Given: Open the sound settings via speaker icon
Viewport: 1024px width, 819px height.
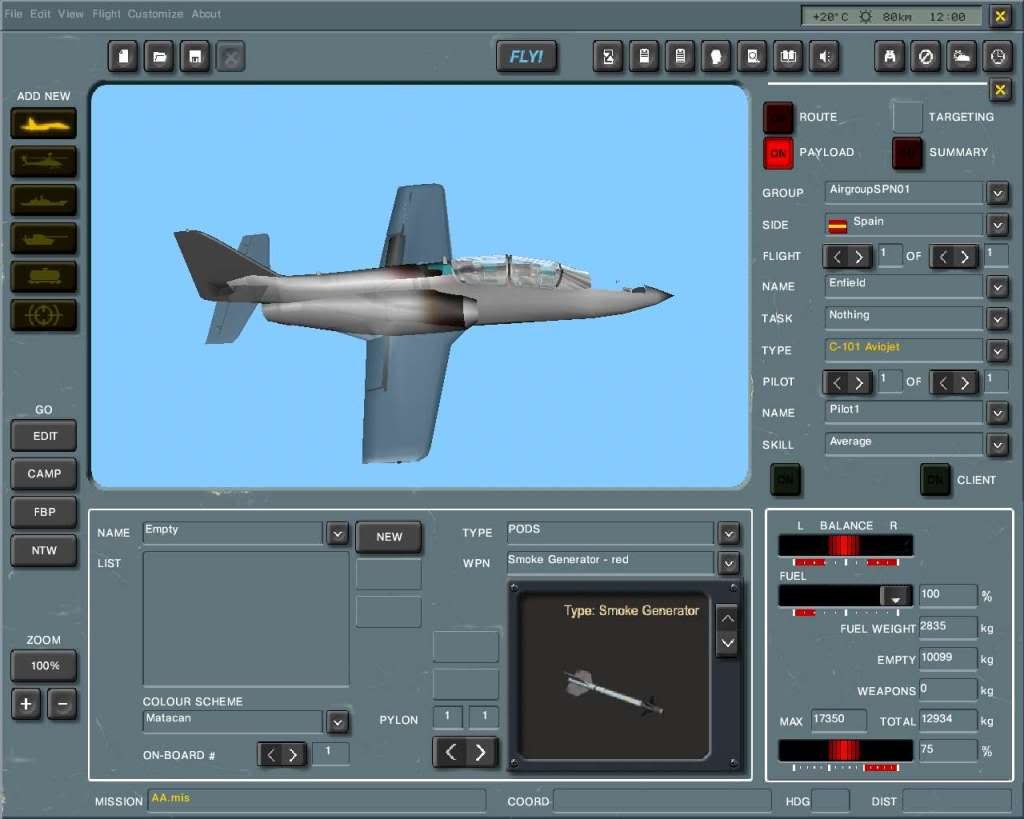Looking at the screenshot, I should 824,57.
